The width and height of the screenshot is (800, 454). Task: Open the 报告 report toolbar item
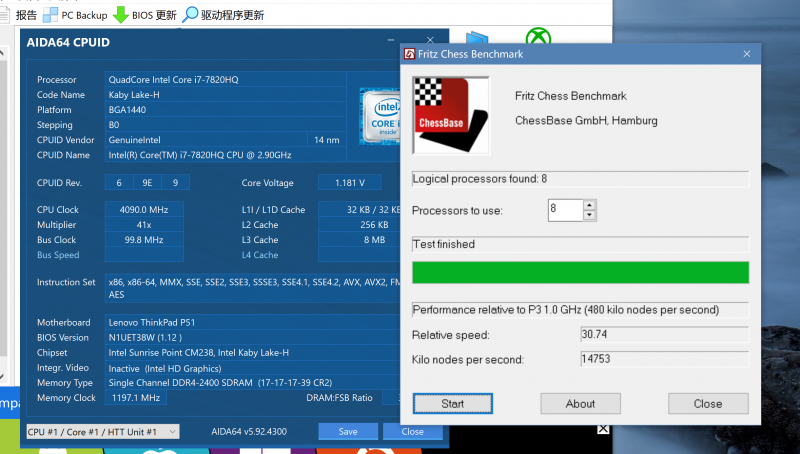[19, 15]
